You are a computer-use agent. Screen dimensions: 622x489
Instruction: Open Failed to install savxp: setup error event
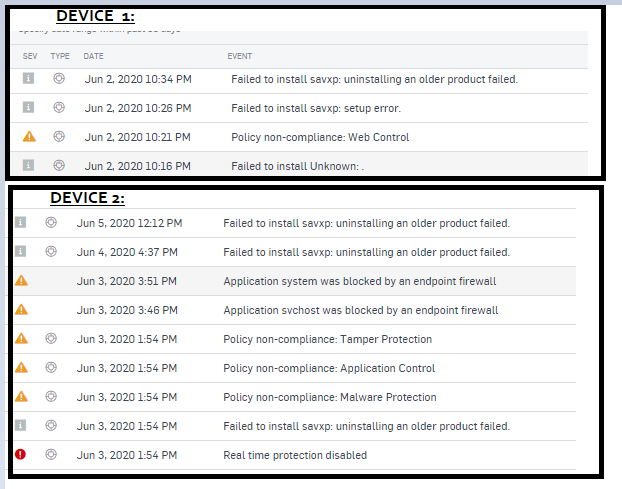[x=316, y=108]
